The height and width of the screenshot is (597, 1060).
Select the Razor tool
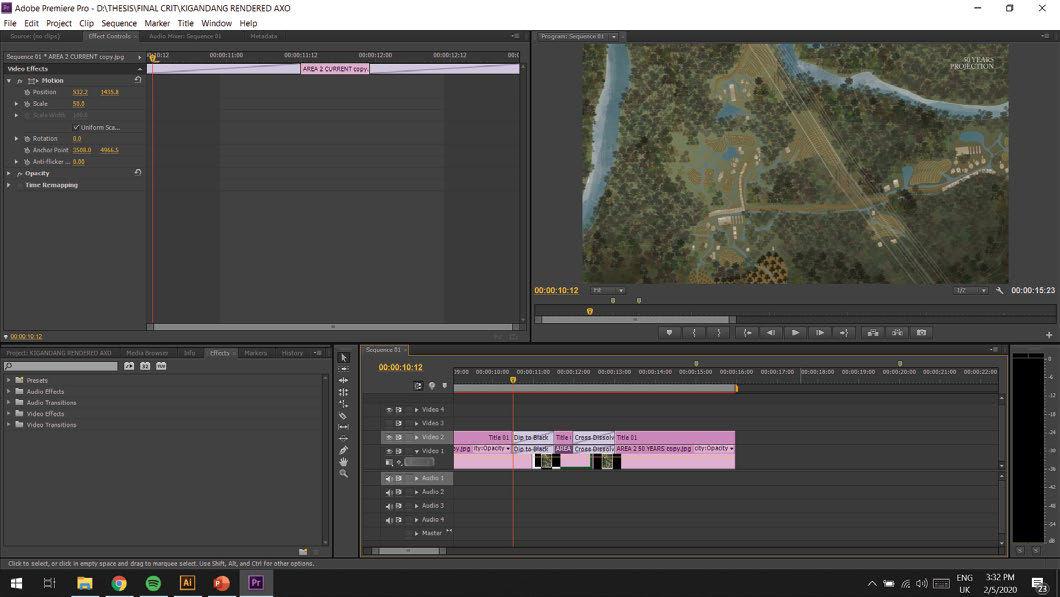coord(343,416)
